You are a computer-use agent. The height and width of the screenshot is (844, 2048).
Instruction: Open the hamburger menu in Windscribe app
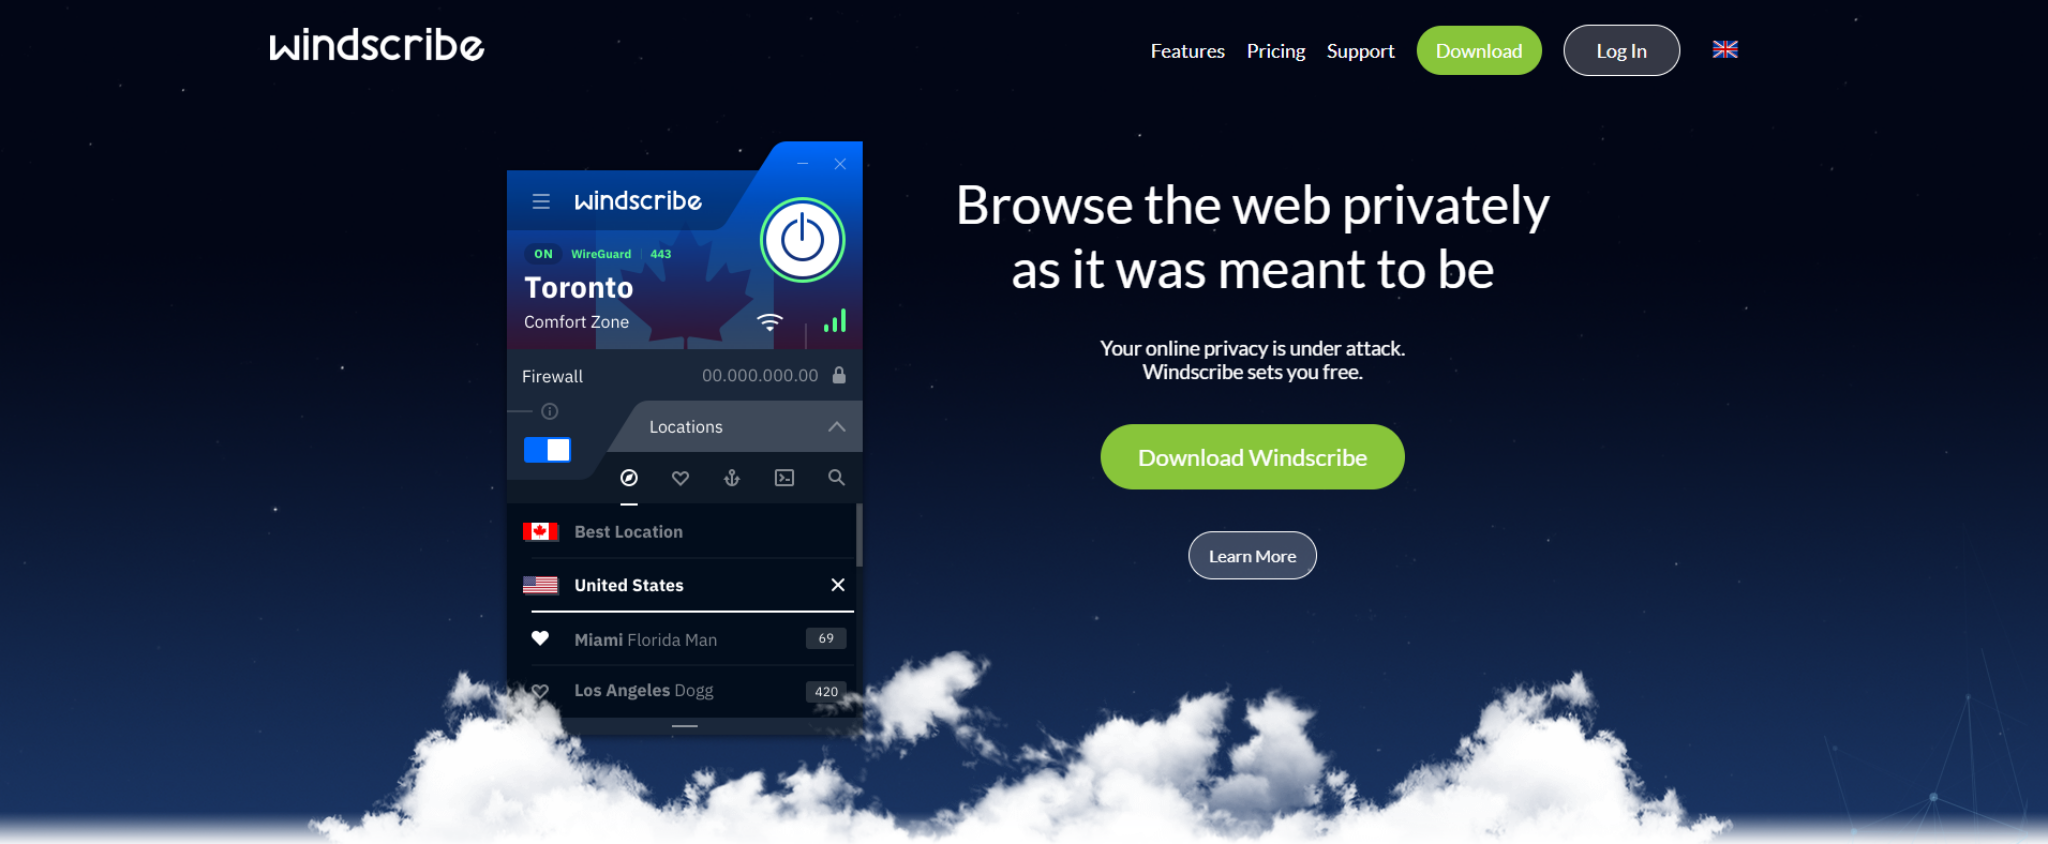coord(541,201)
